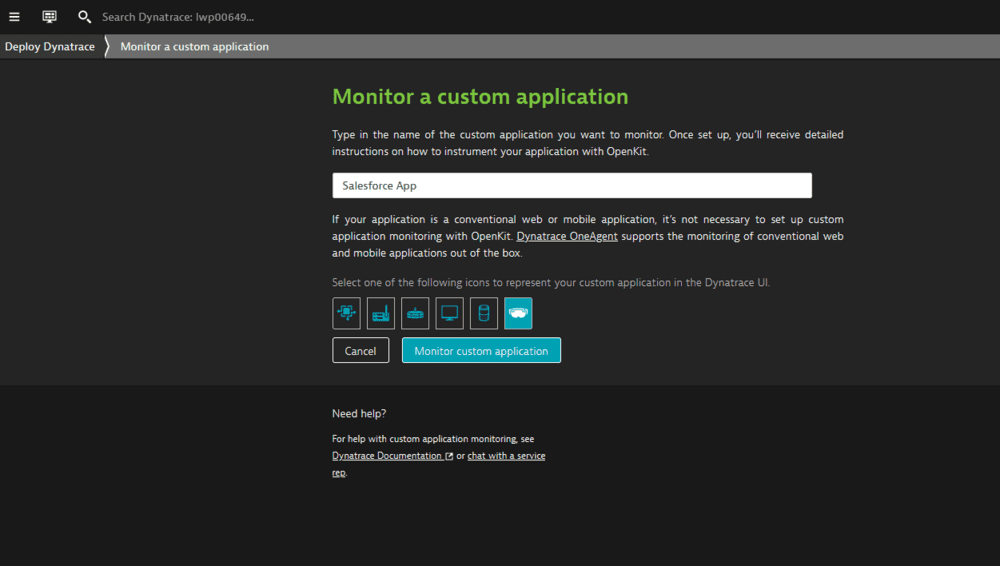
Task: Click the external link icon beside Documentation
Action: click(x=449, y=456)
